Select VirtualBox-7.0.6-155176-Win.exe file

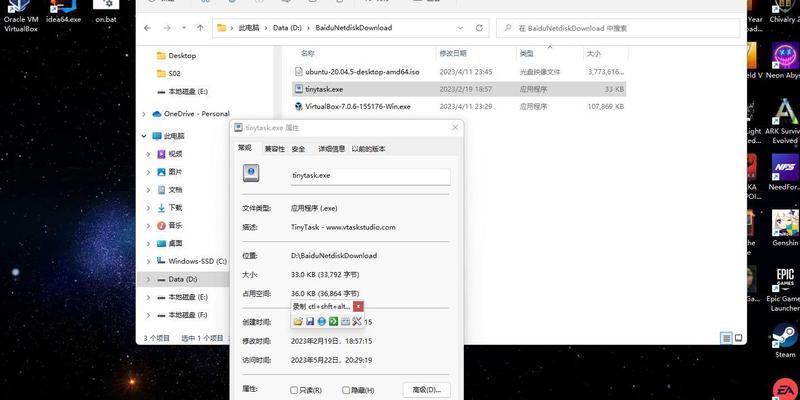(459, 107)
